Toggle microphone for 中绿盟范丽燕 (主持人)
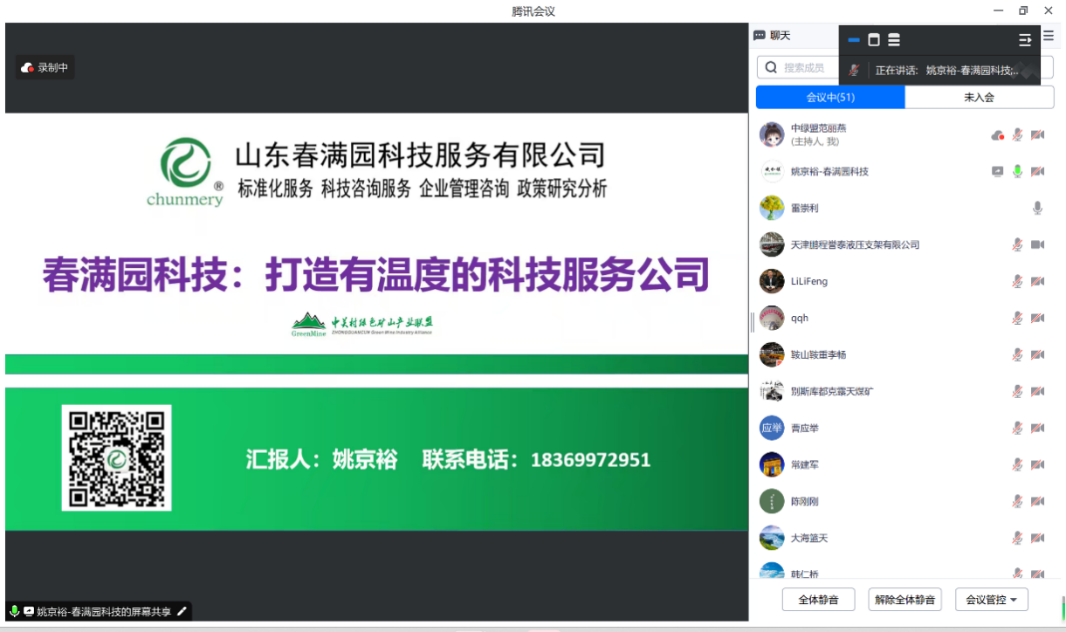Screen dimensions: 1066x632 1017,135
